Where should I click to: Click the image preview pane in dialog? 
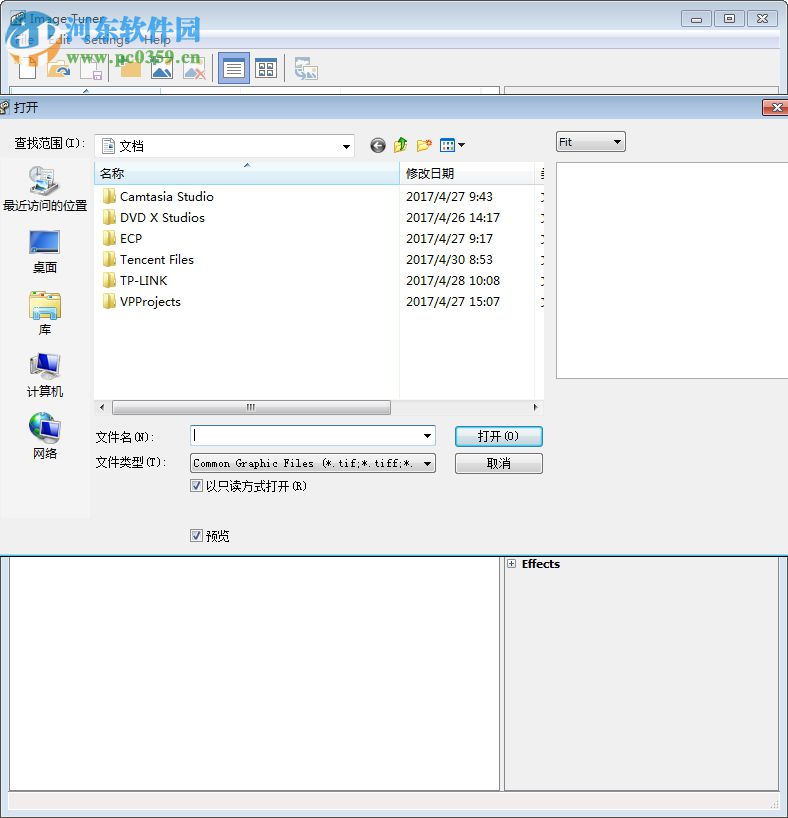click(x=672, y=270)
